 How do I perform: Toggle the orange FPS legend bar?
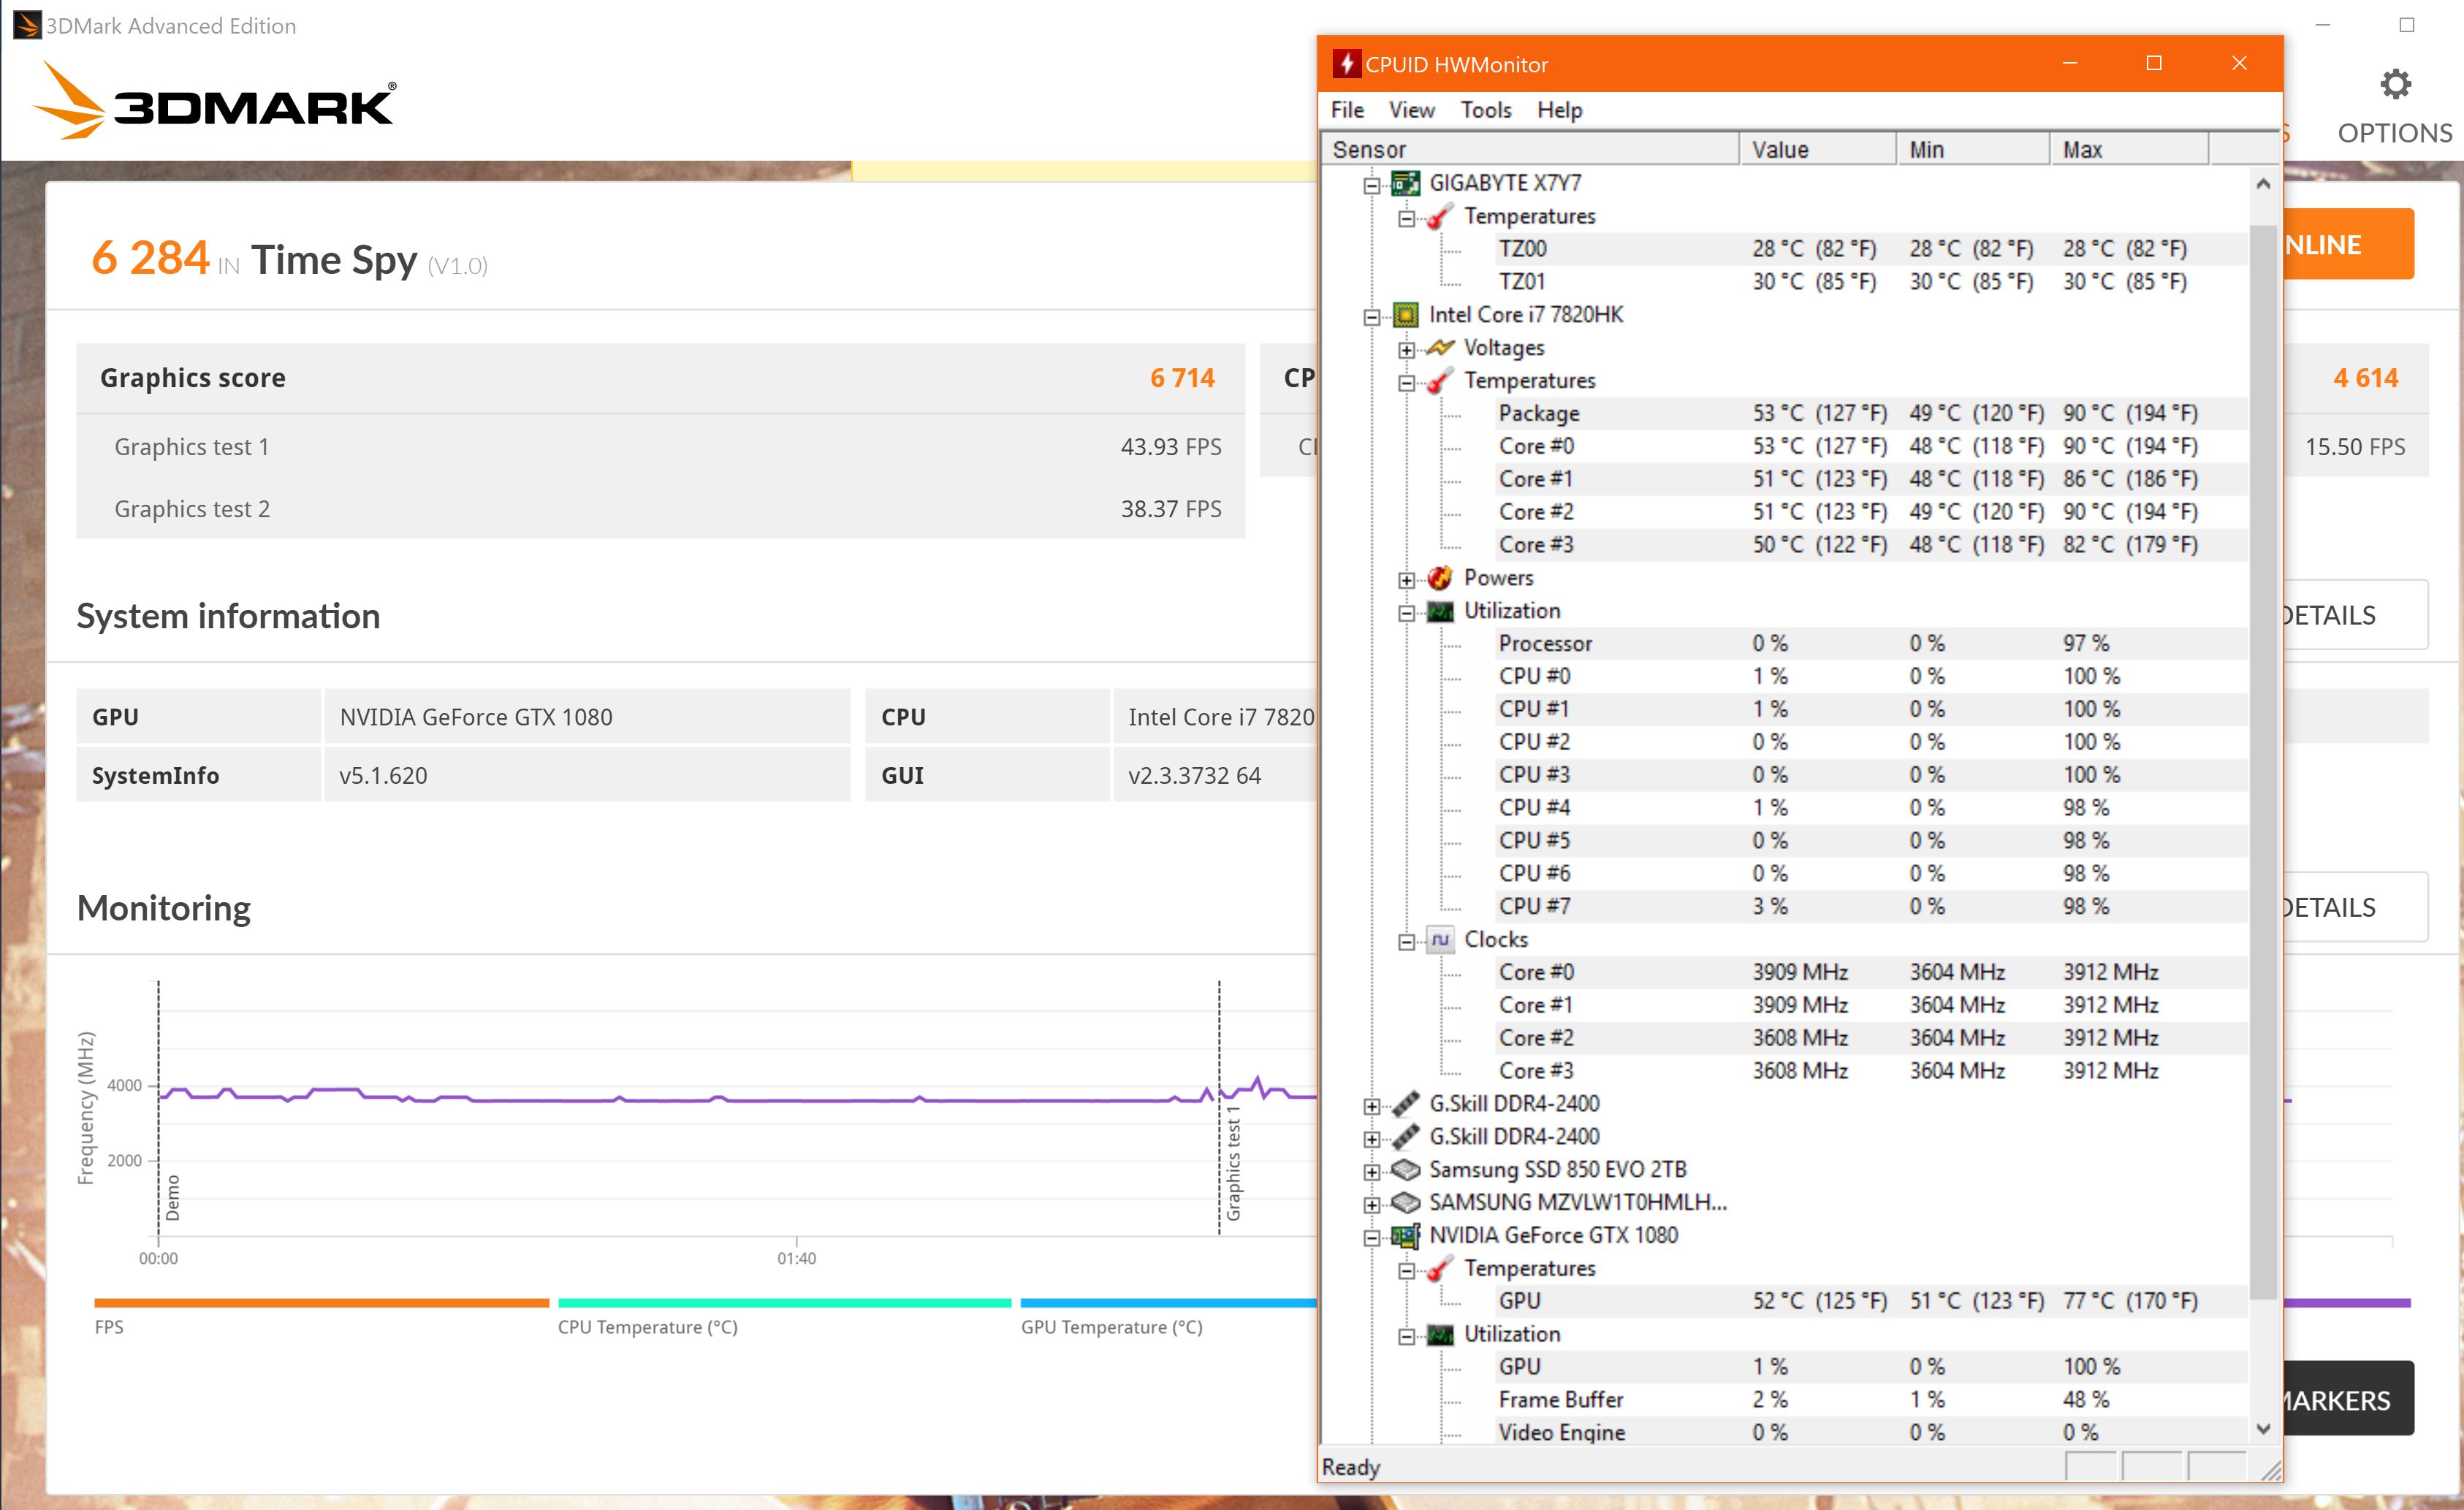click(x=322, y=1303)
